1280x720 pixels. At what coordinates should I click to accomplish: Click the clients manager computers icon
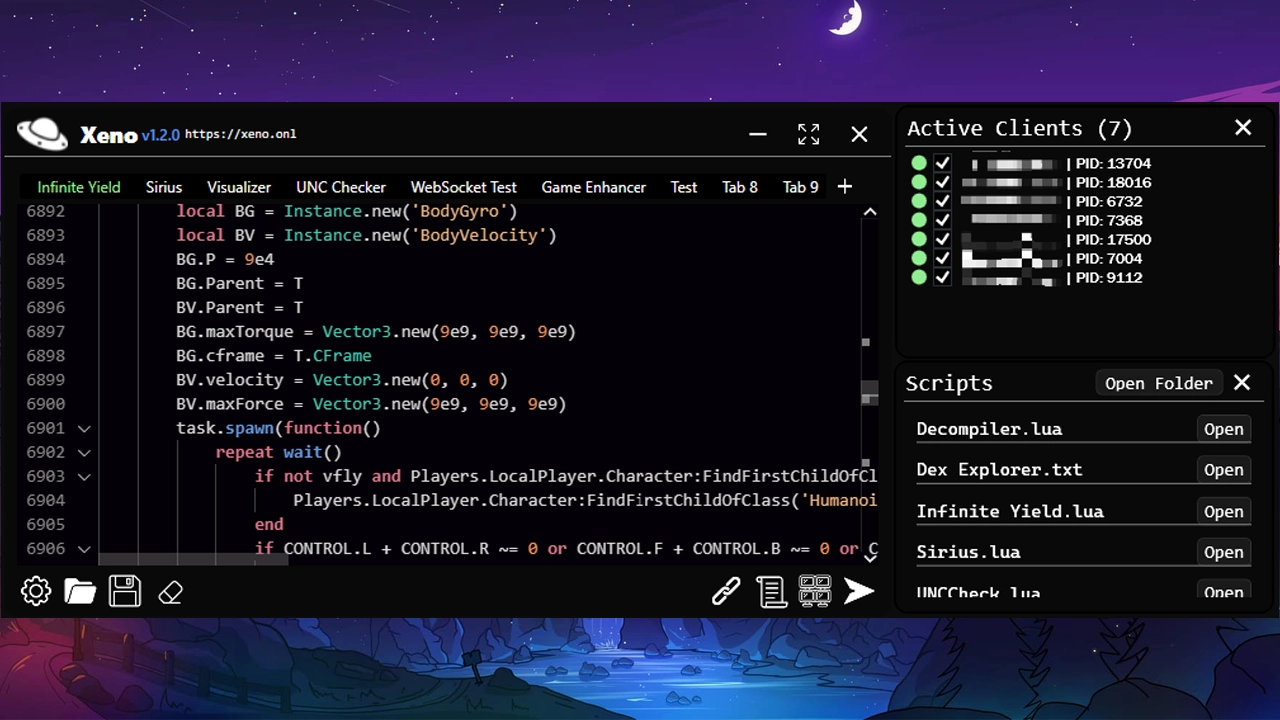pyautogui.click(x=815, y=591)
